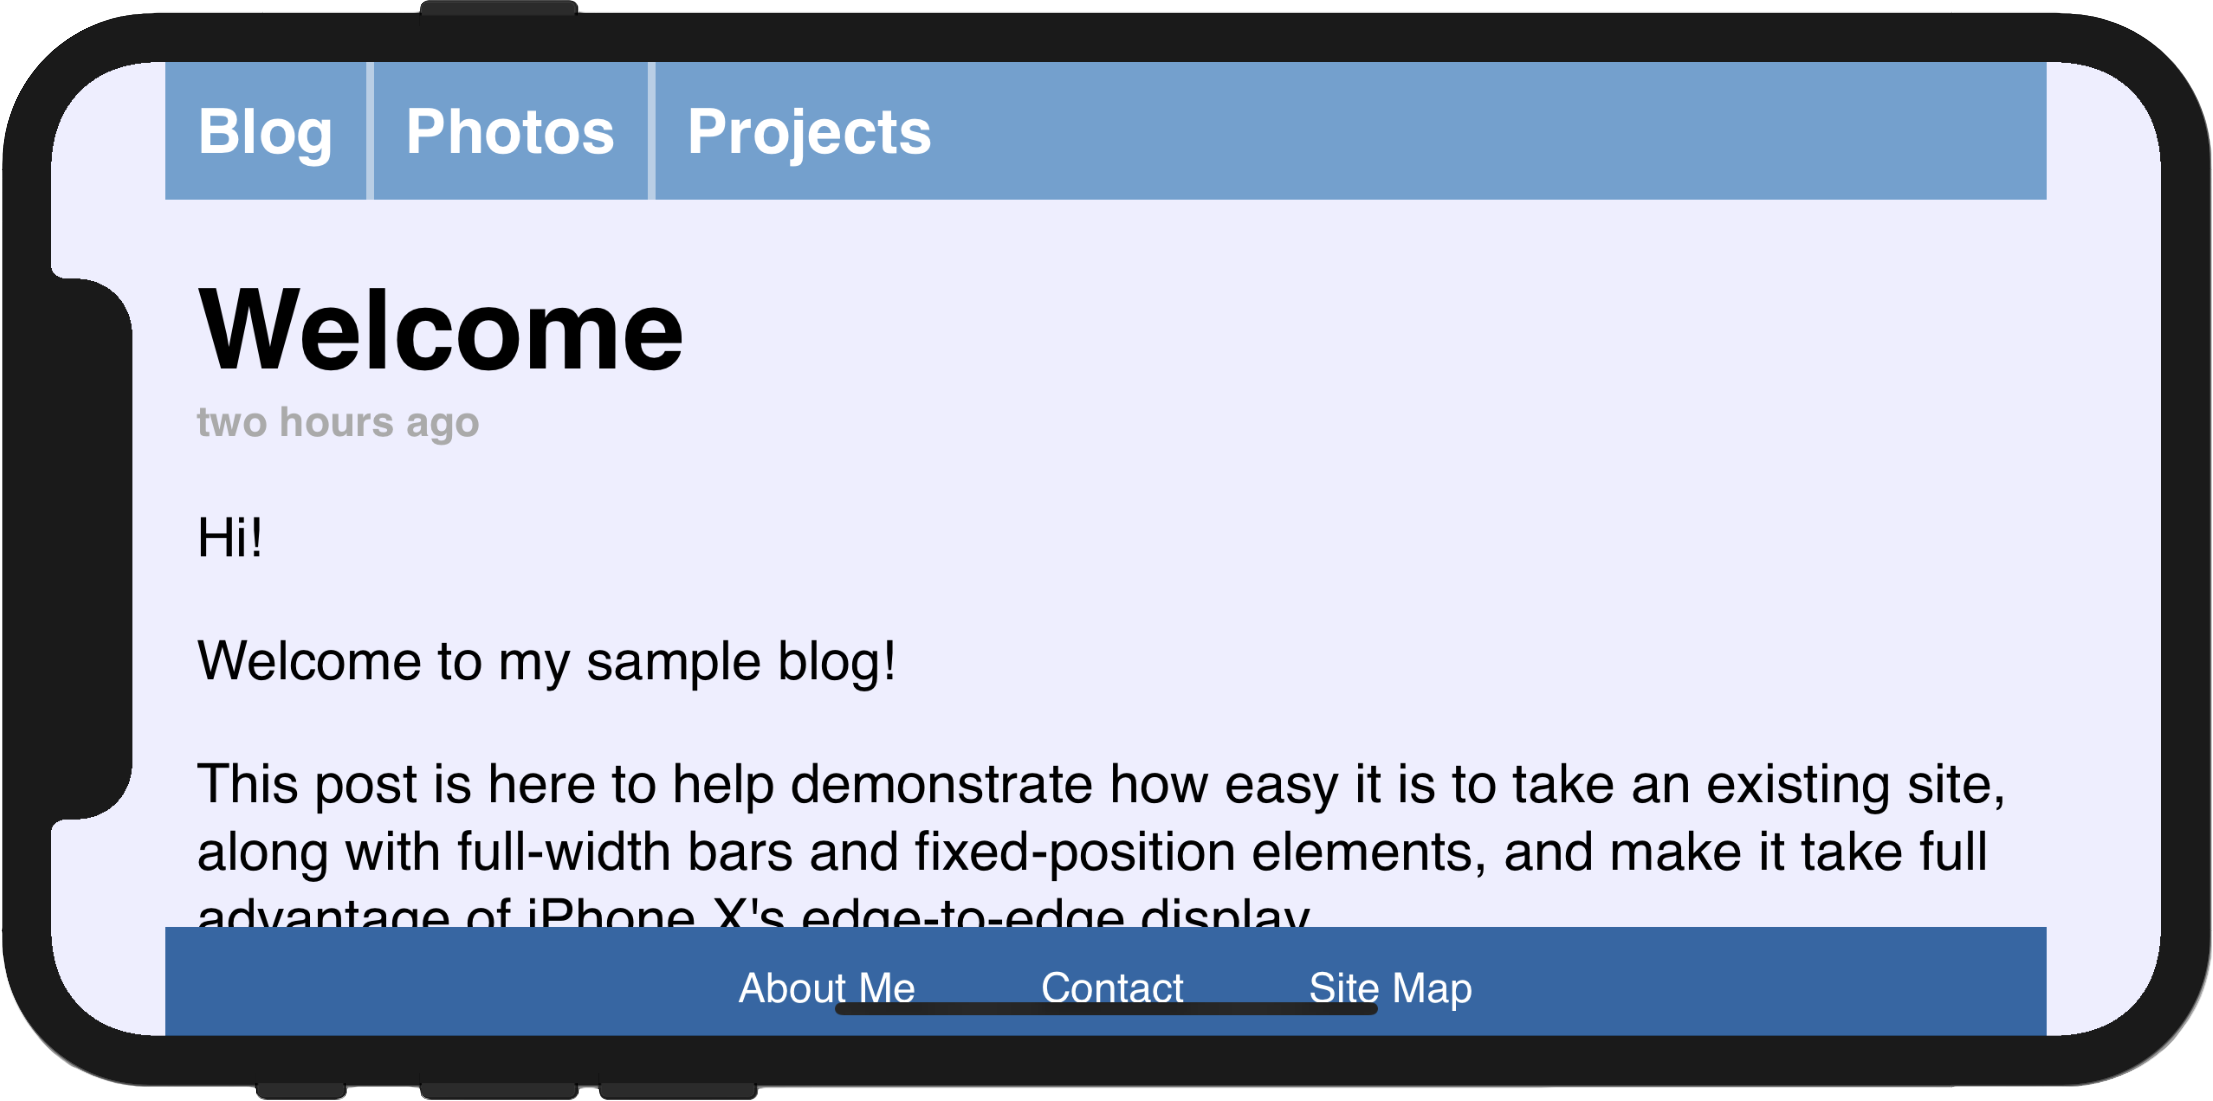The width and height of the screenshot is (2213, 1101).
Task: Select the top navigation bar Blog icon
Action: [x=268, y=128]
